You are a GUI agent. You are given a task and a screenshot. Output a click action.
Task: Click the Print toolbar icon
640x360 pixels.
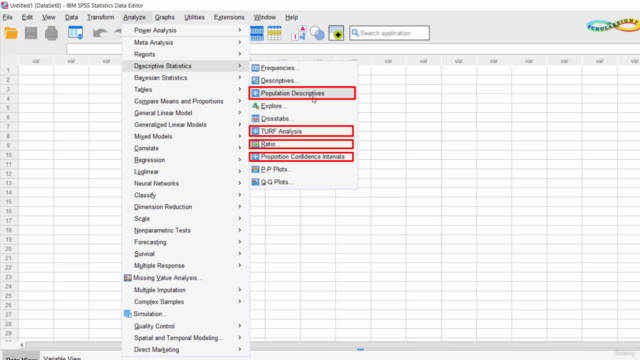[x=51, y=33]
